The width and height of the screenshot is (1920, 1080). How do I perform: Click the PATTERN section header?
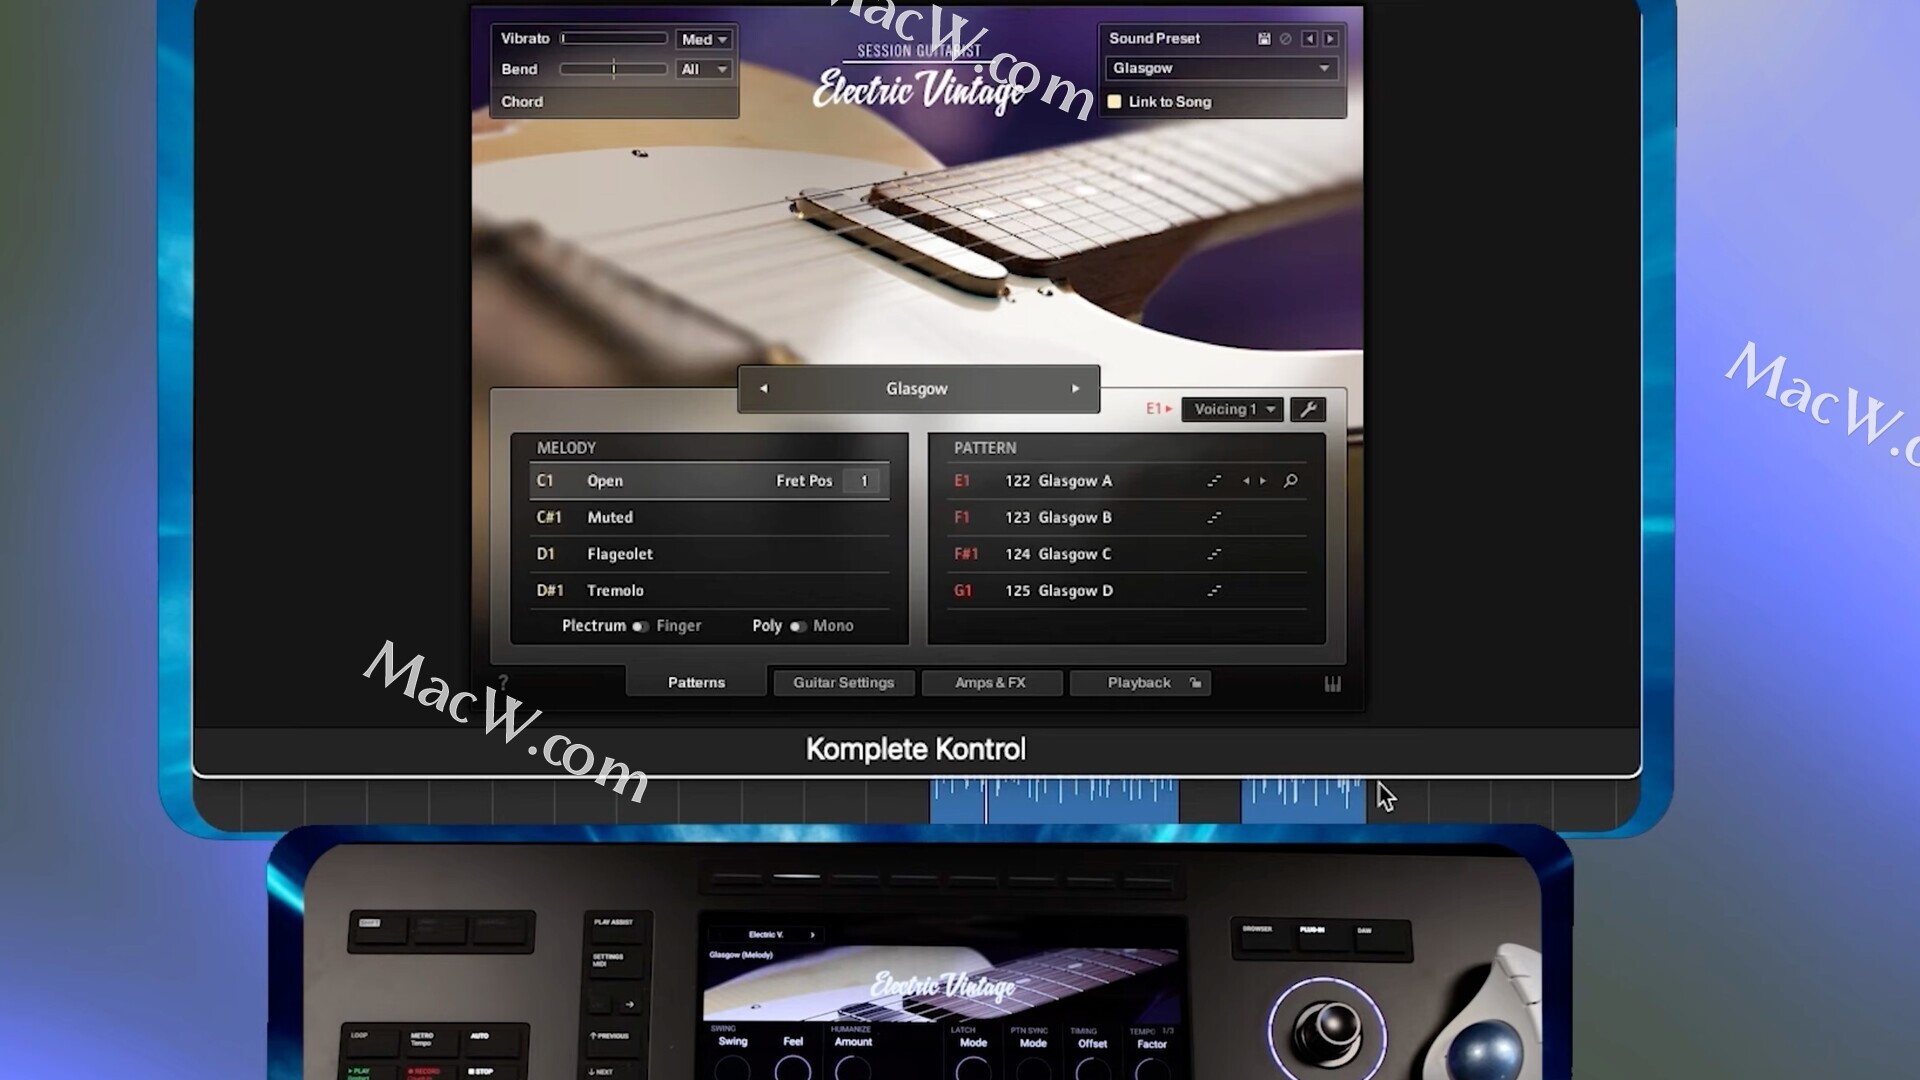(x=985, y=448)
